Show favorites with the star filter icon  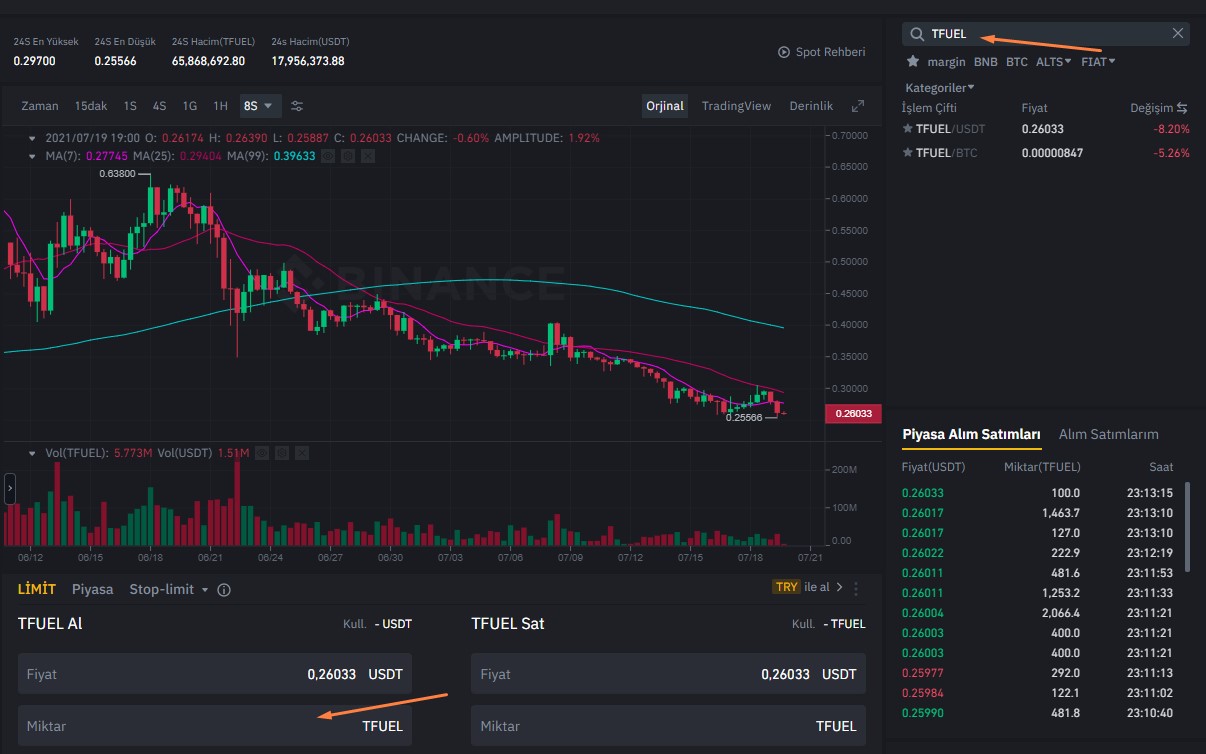pos(912,61)
